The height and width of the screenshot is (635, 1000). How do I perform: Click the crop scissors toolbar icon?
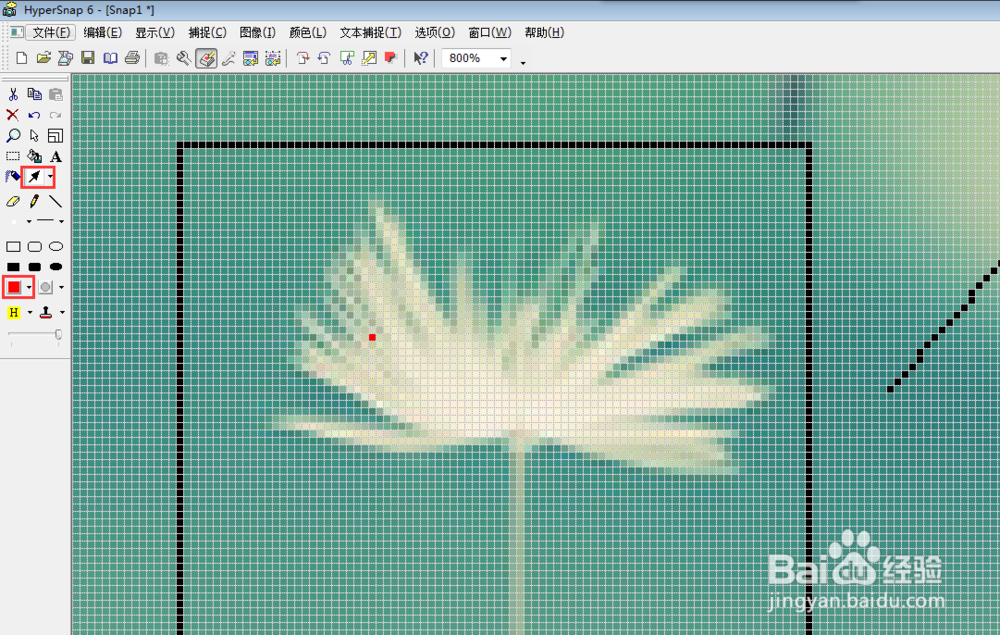click(x=347, y=58)
